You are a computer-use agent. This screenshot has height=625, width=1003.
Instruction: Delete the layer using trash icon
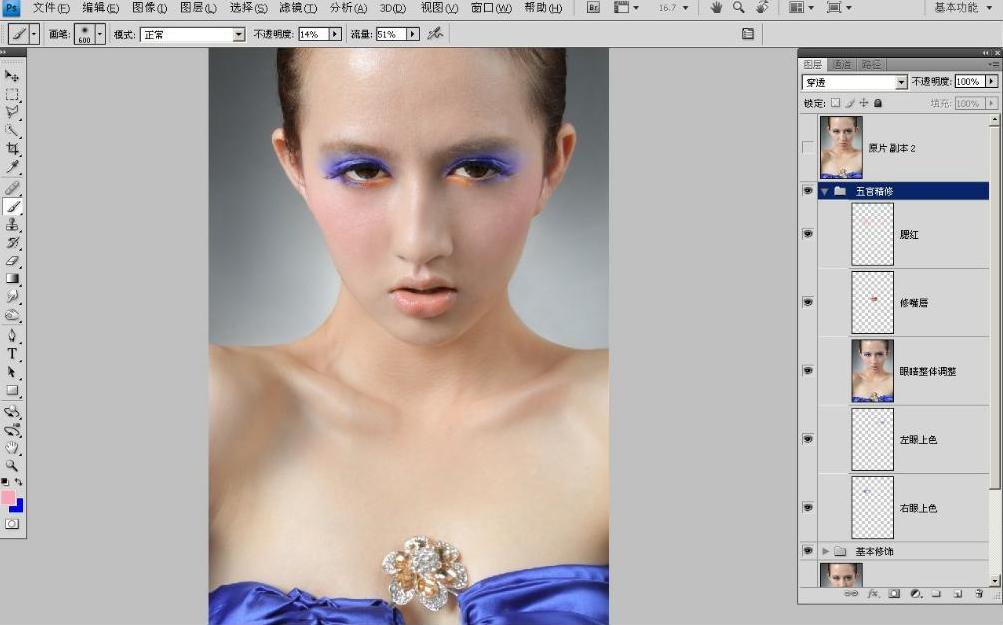point(979,594)
